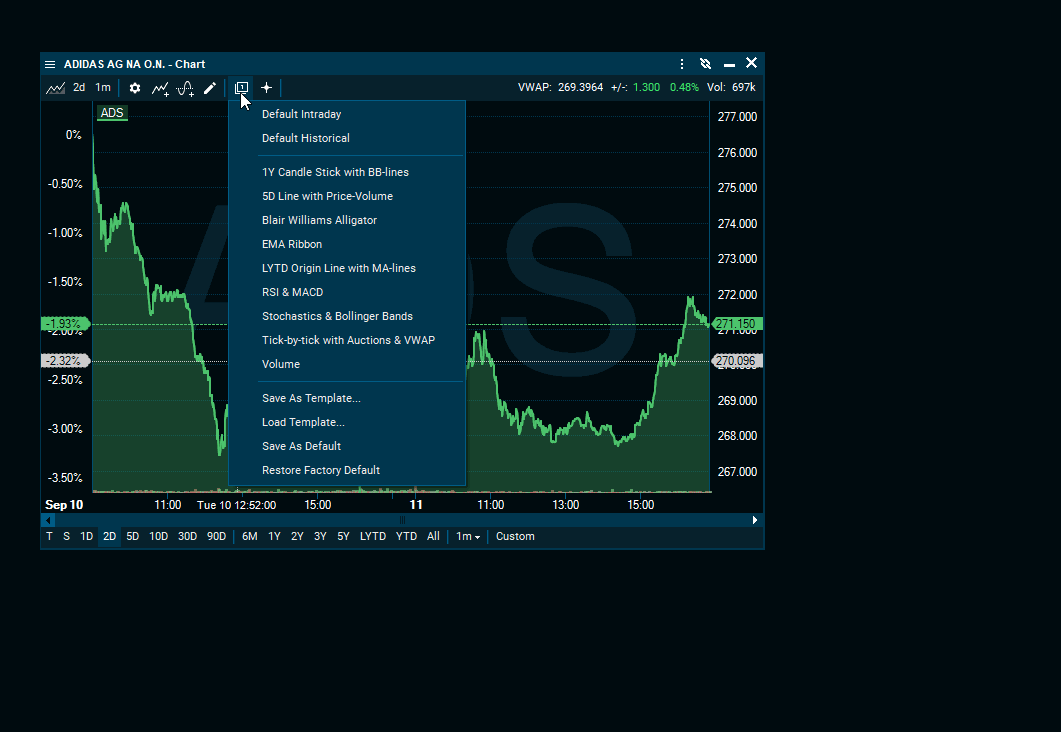Close the chart templates dropdown via its icon
1061x732 pixels.
pyautogui.click(x=241, y=88)
